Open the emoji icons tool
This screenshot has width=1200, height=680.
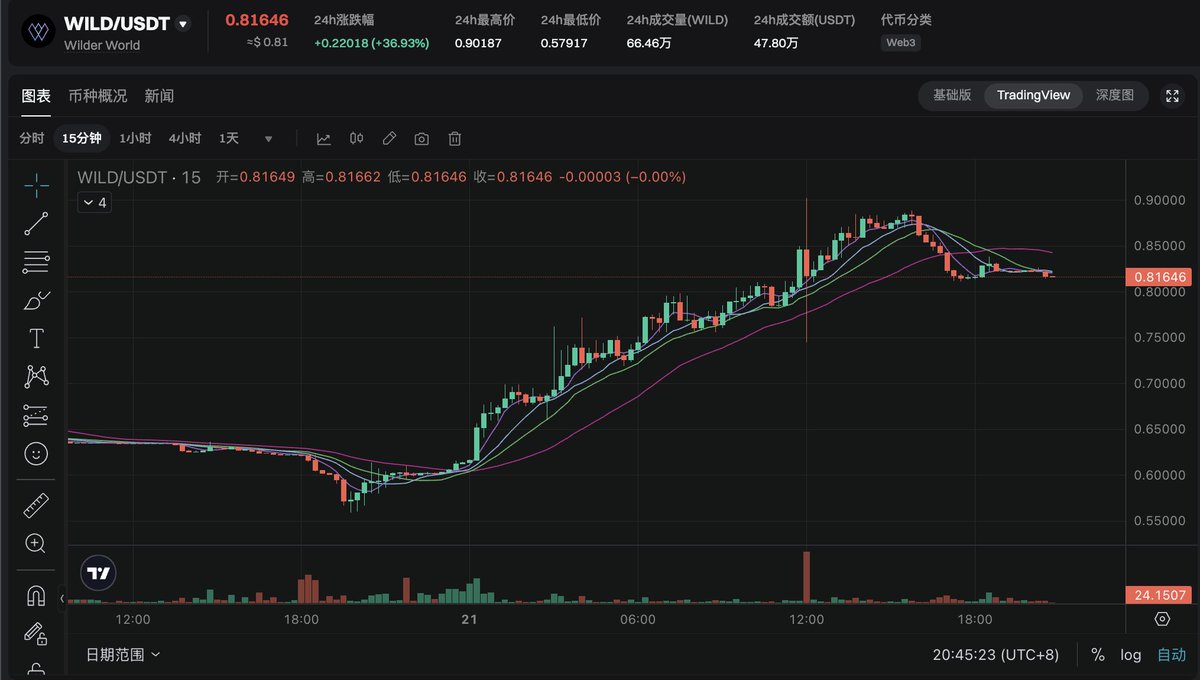point(36,453)
